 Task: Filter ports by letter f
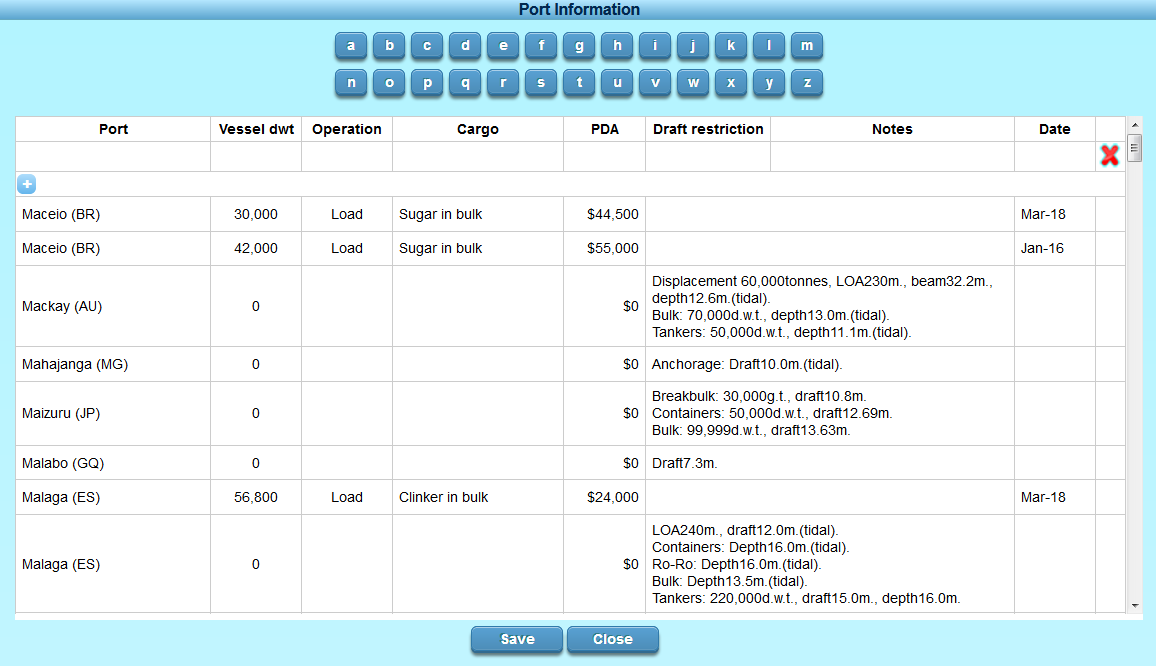[541, 46]
